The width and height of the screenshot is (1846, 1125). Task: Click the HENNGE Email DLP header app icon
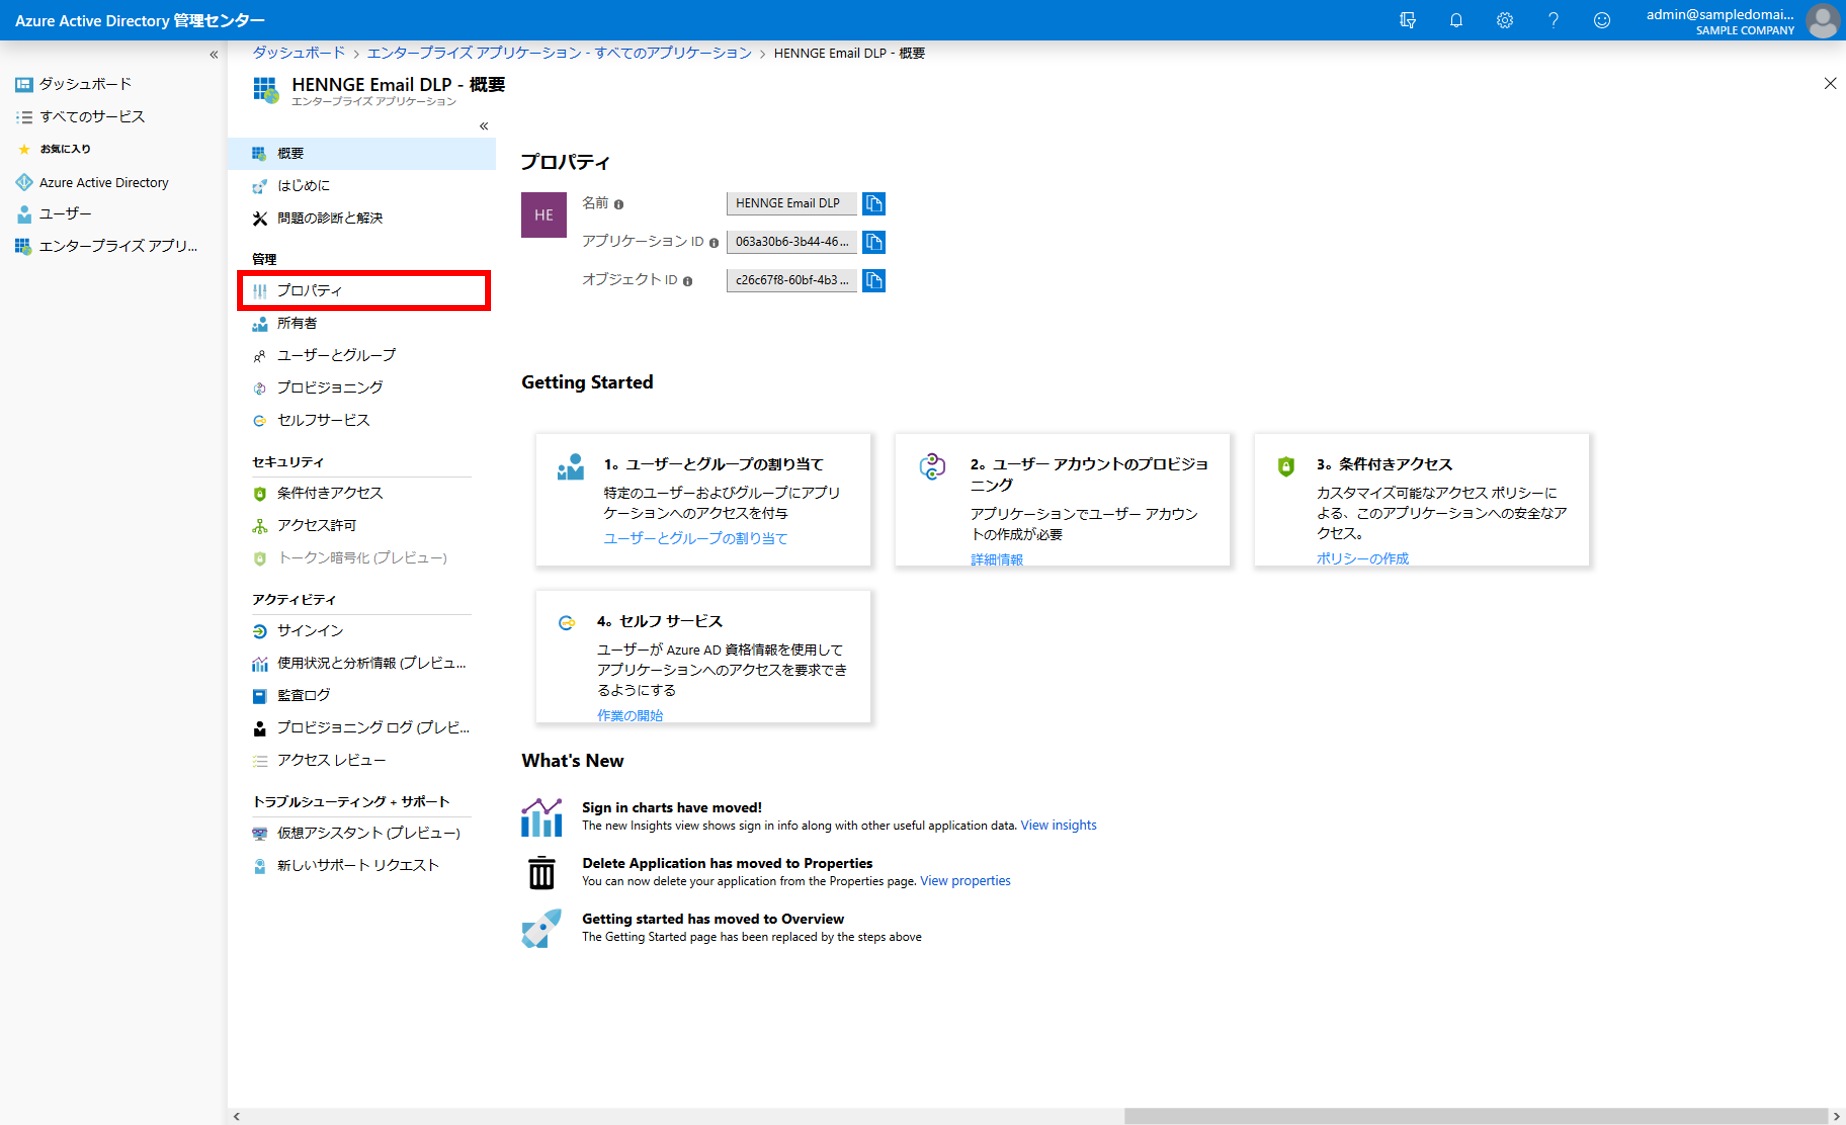[266, 90]
